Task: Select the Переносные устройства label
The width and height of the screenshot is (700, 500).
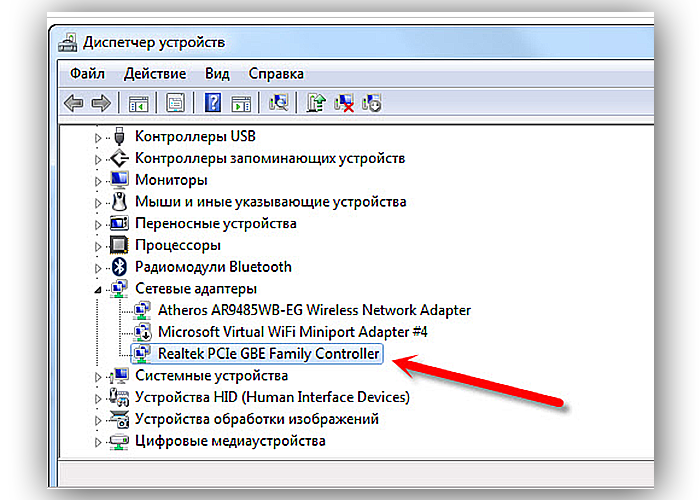Action: (x=216, y=223)
